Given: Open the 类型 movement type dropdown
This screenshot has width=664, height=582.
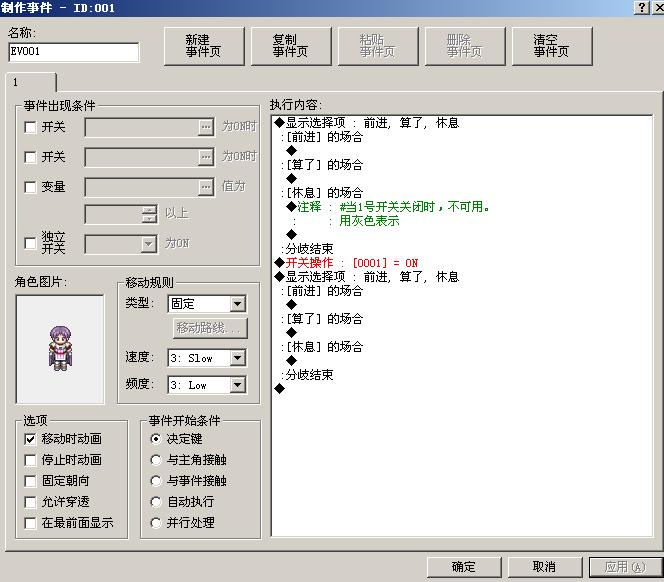Looking at the screenshot, I should click(x=238, y=304).
